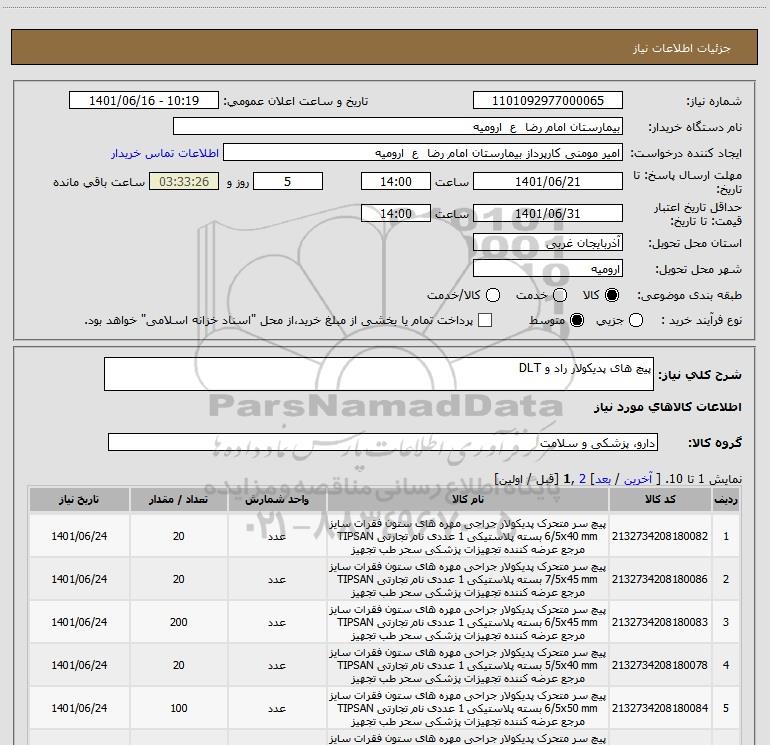The image size is (770, 745).
Task: Click the کد کالا column header
Action: tap(660, 499)
